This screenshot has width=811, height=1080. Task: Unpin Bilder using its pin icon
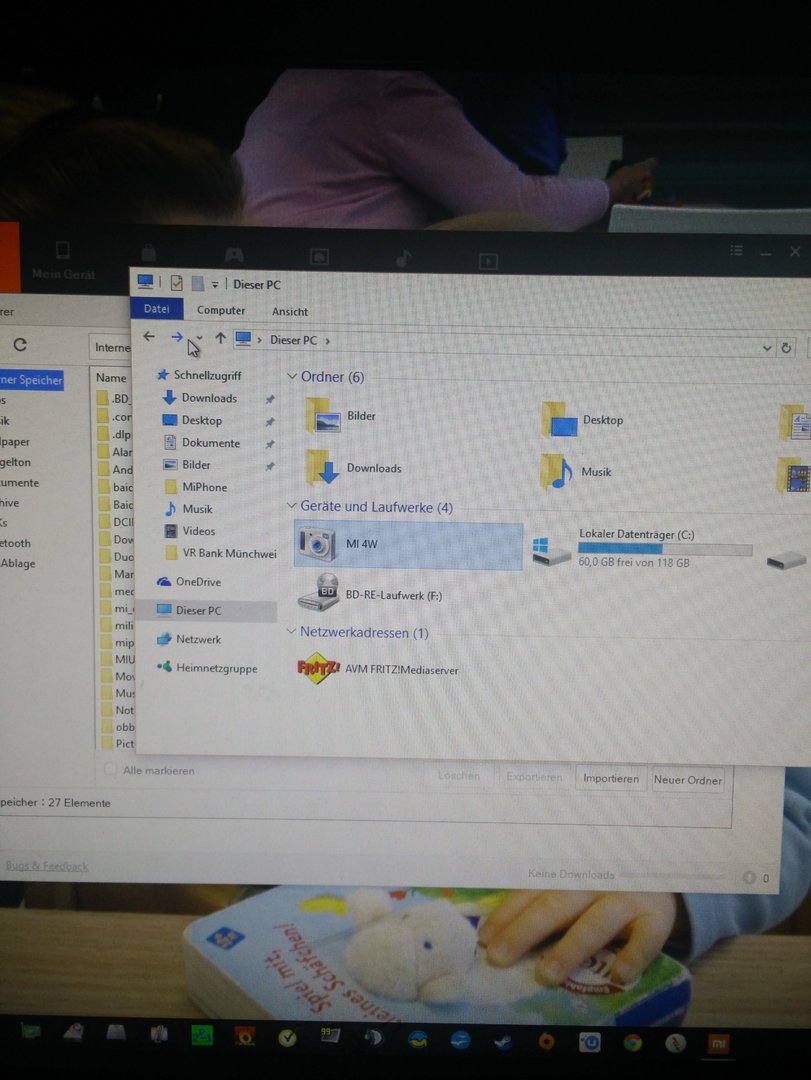270,466
